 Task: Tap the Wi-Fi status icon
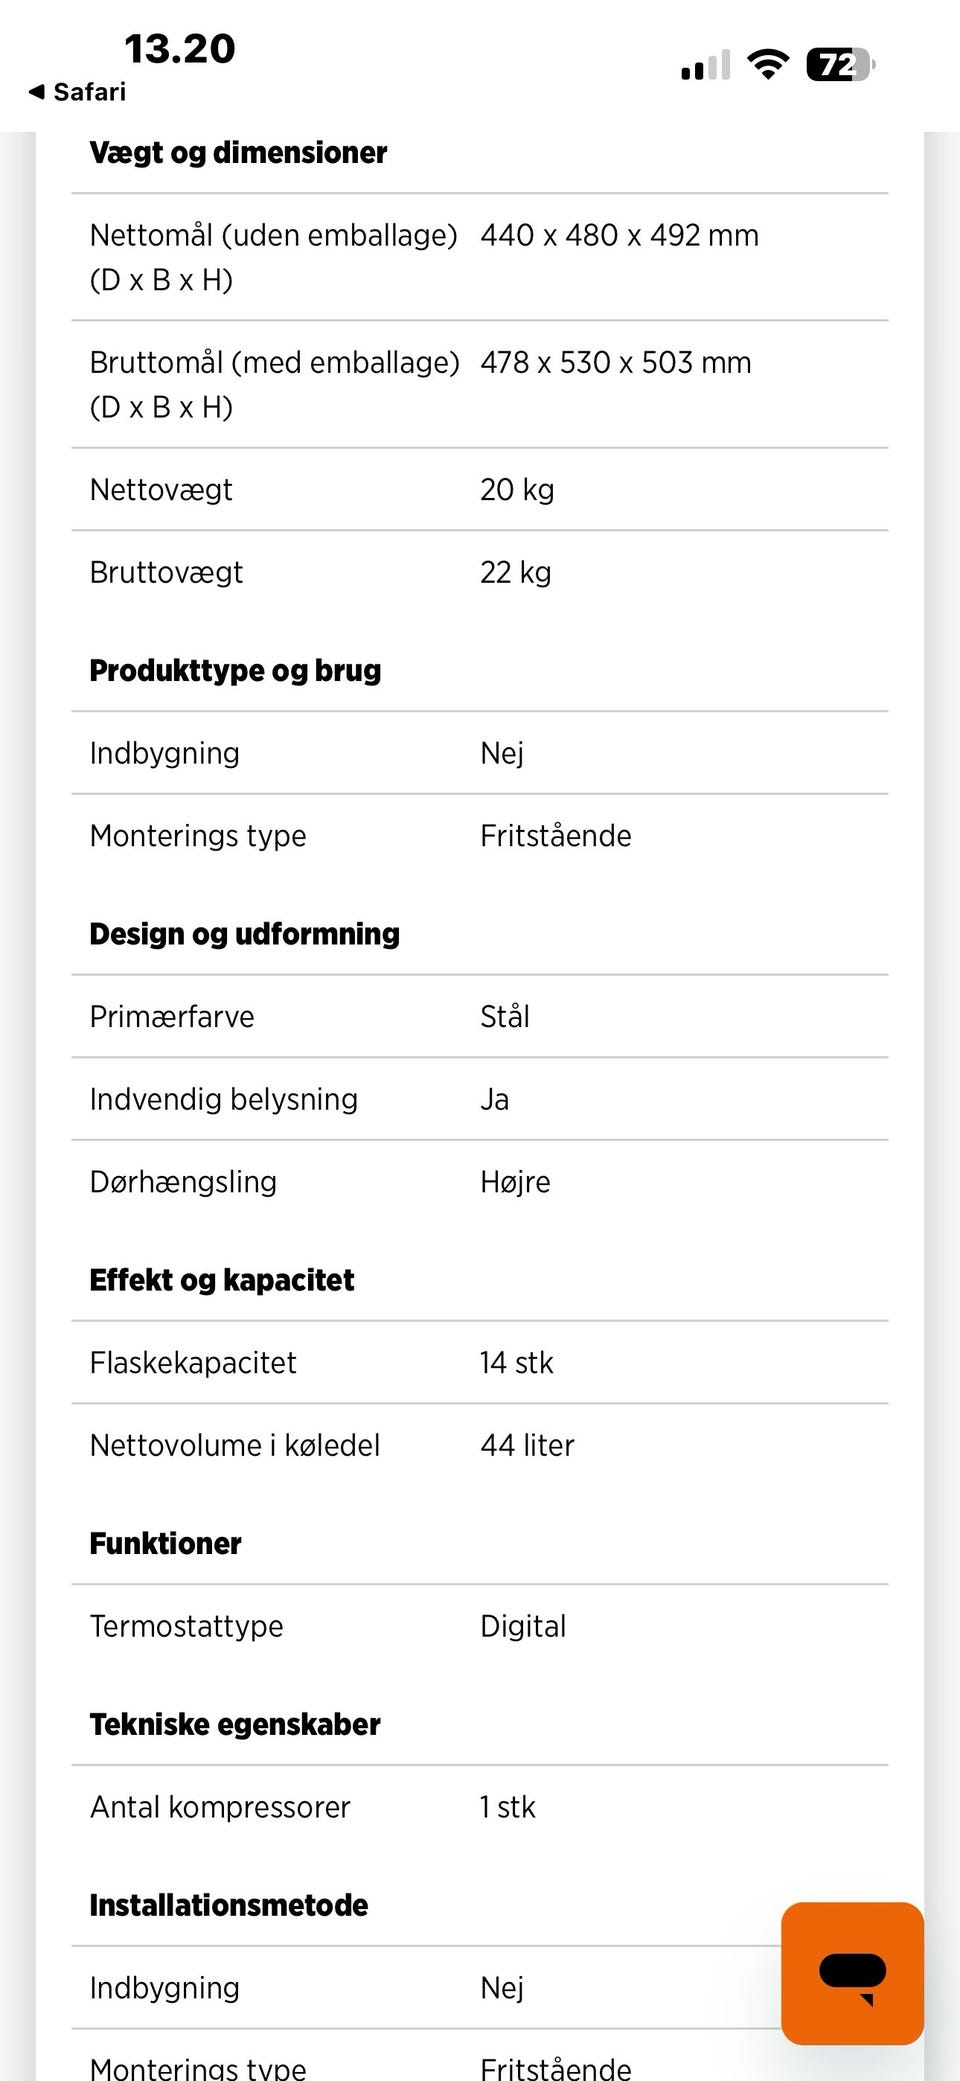point(768,65)
